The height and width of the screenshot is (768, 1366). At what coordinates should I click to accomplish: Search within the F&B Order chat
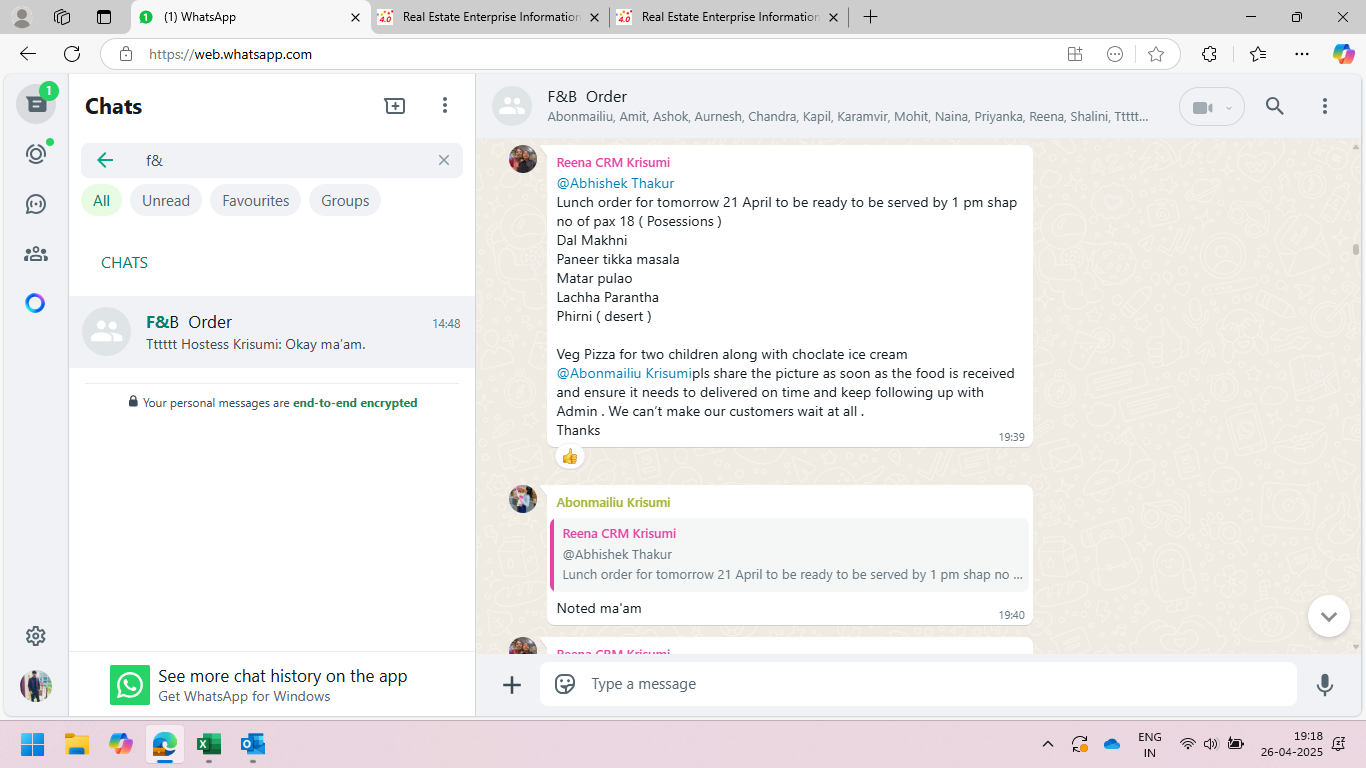pyautogui.click(x=1274, y=106)
